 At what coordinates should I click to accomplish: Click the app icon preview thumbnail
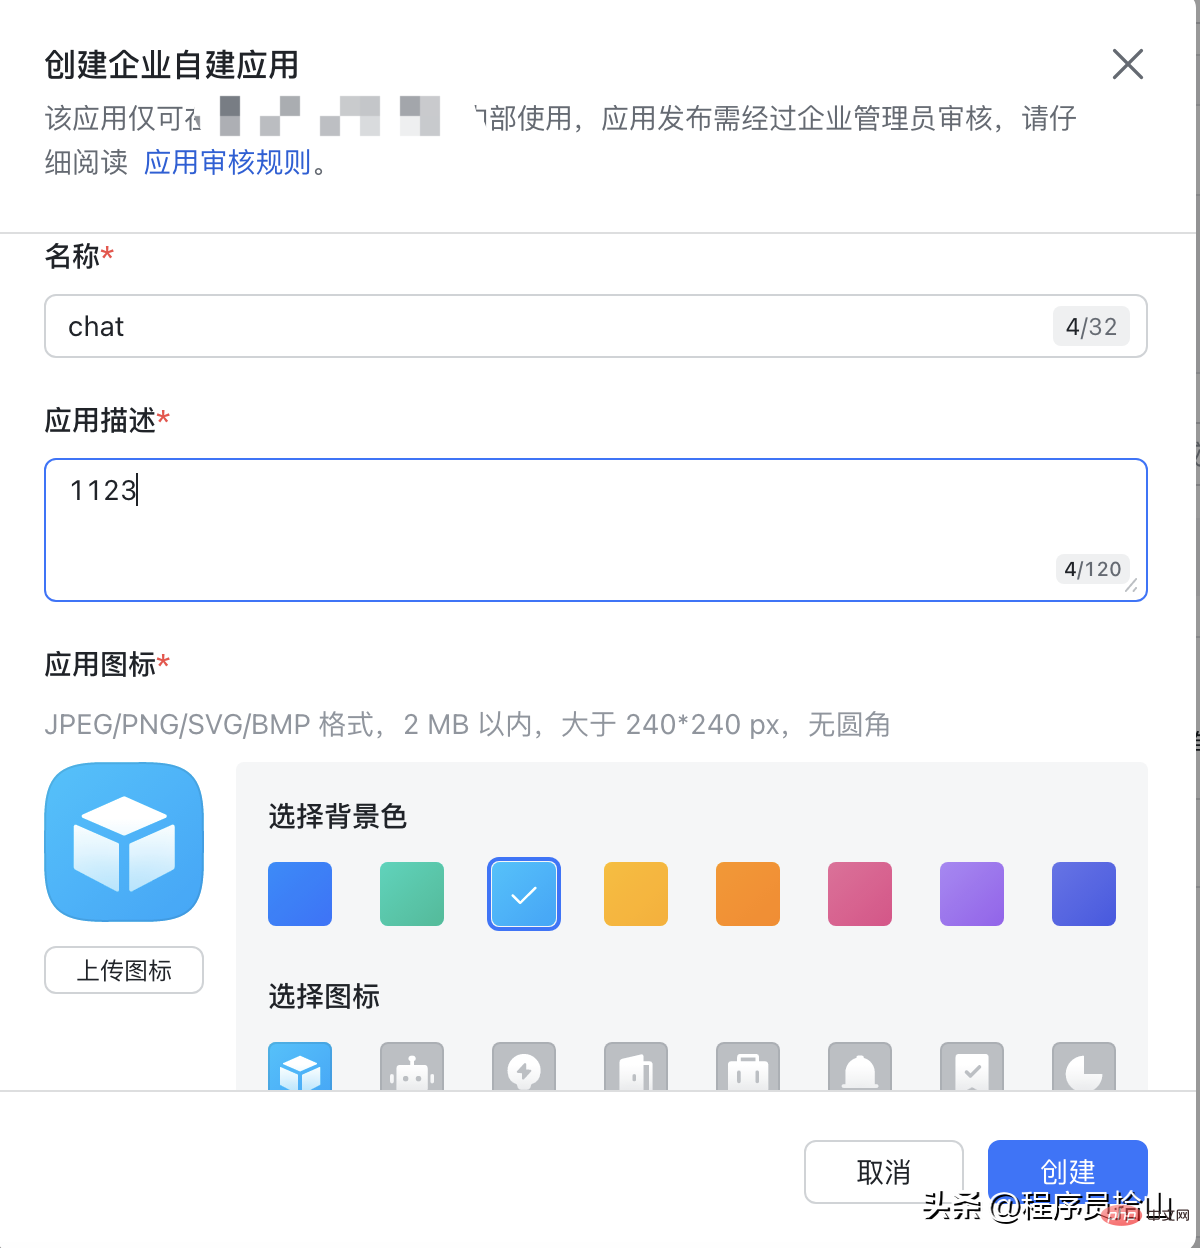(123, 842)
